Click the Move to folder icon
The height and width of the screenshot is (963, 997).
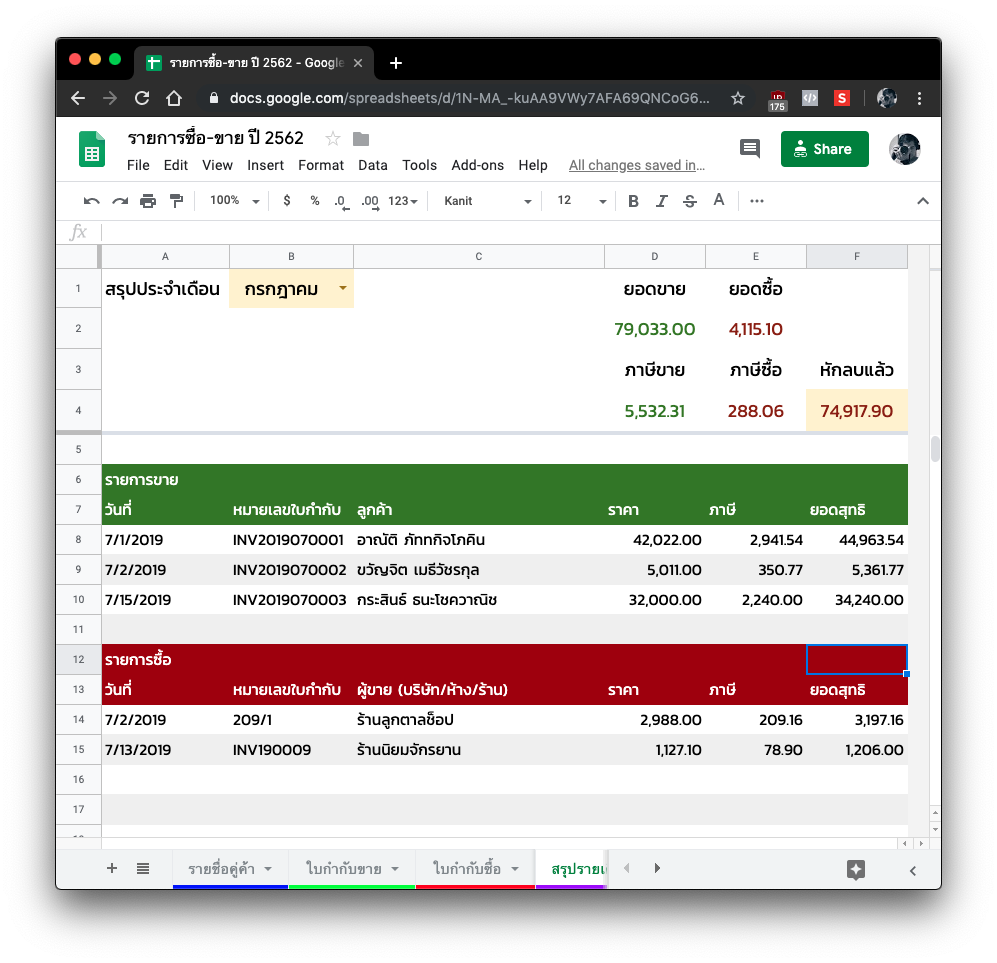361,139
